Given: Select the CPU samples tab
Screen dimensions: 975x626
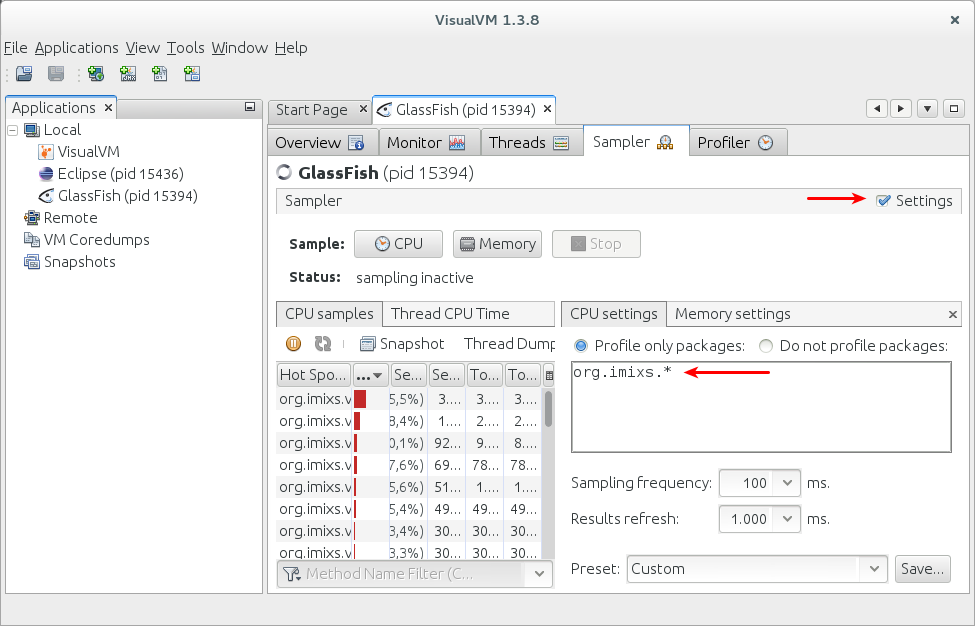Looking at the screenshot, I should [329, 314].
